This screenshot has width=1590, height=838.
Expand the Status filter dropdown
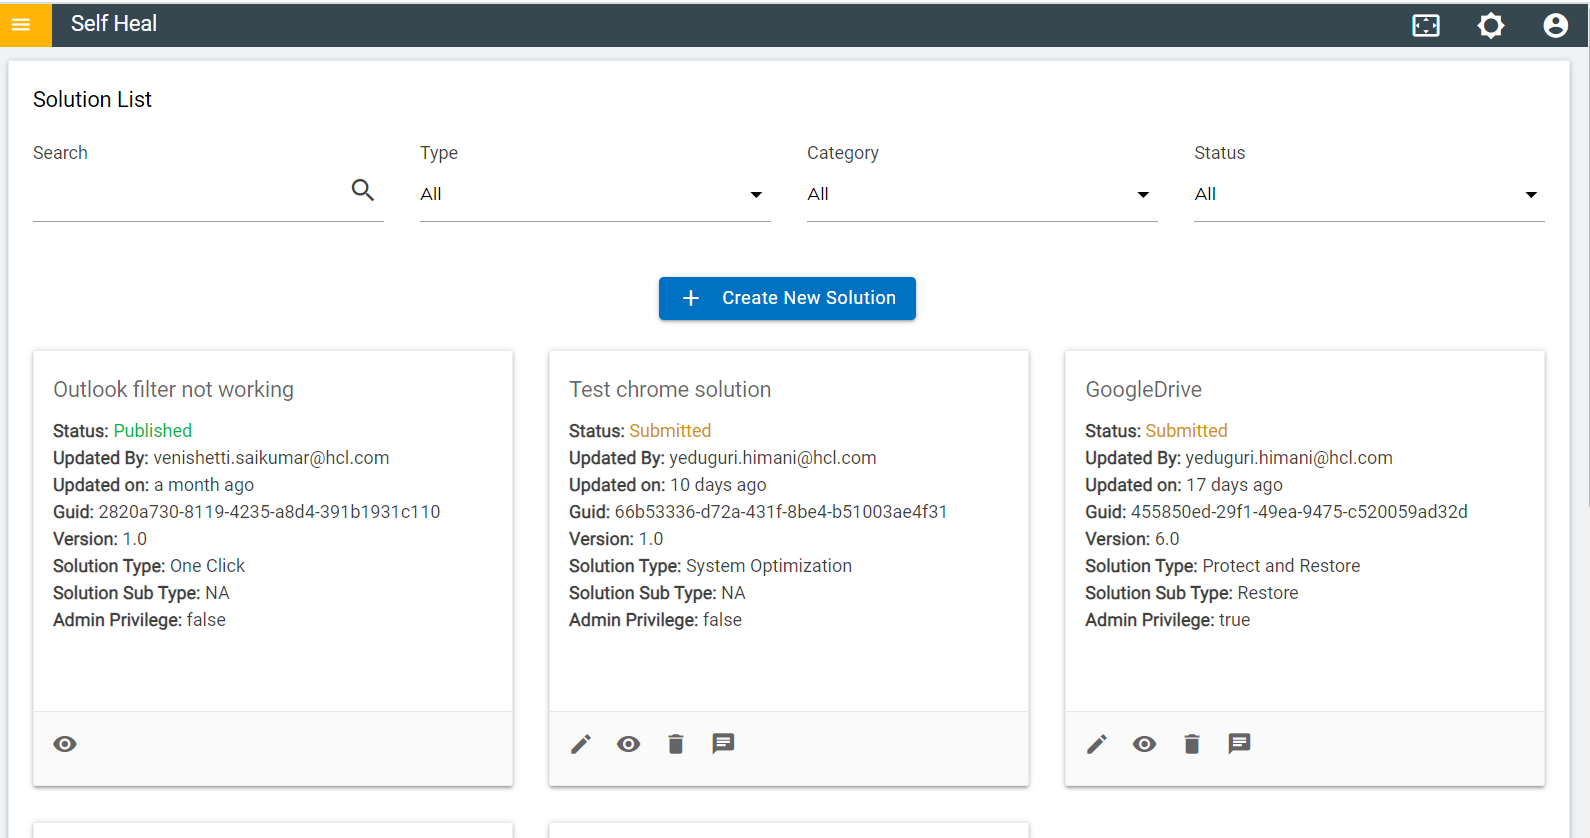pos(1369,195)
